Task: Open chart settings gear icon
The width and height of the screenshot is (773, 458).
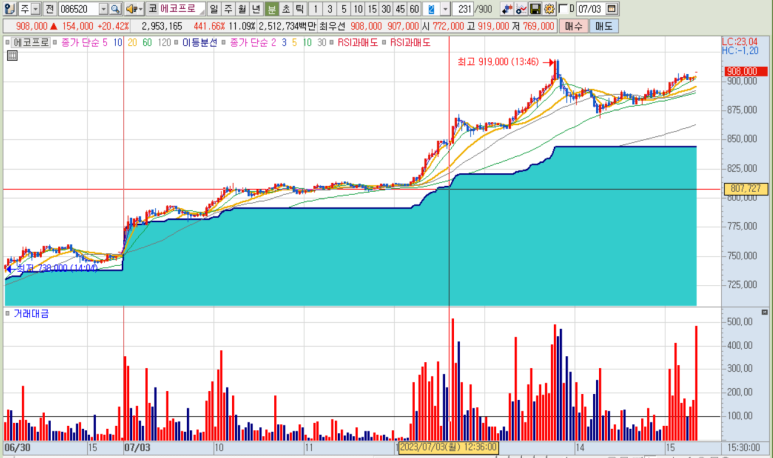Action: (549, 9)
